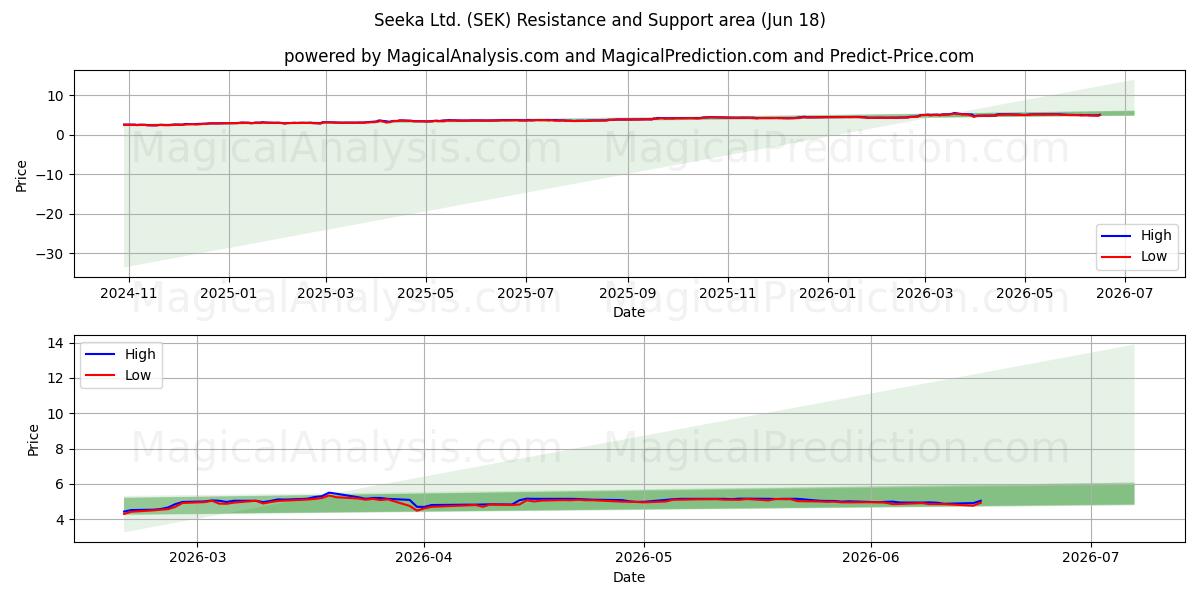The image size is (1200, 600).
Task: Click the '0' price tick in the top chart
Action: [62, 135]
